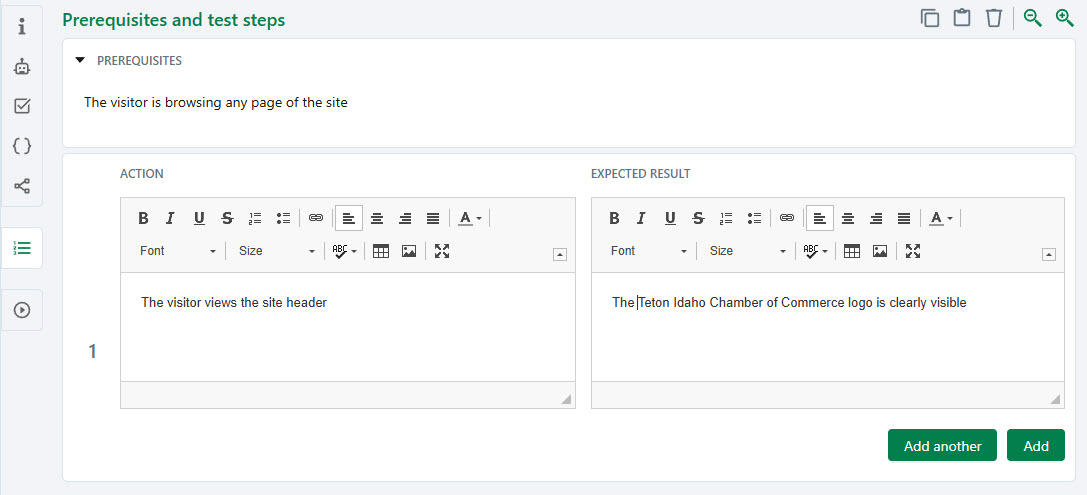Insert table in the Expected Result editor

[x=852, y=251]
